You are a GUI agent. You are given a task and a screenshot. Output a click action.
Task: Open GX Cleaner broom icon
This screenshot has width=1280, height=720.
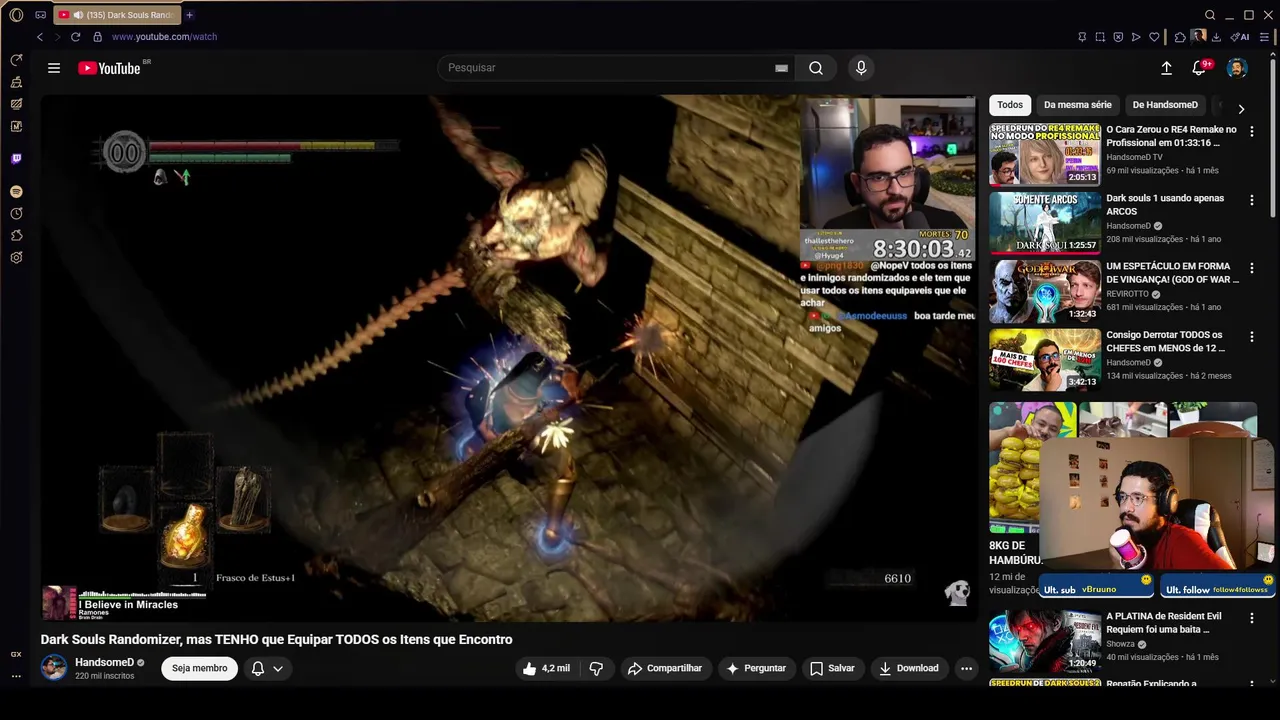coord(16,82)
